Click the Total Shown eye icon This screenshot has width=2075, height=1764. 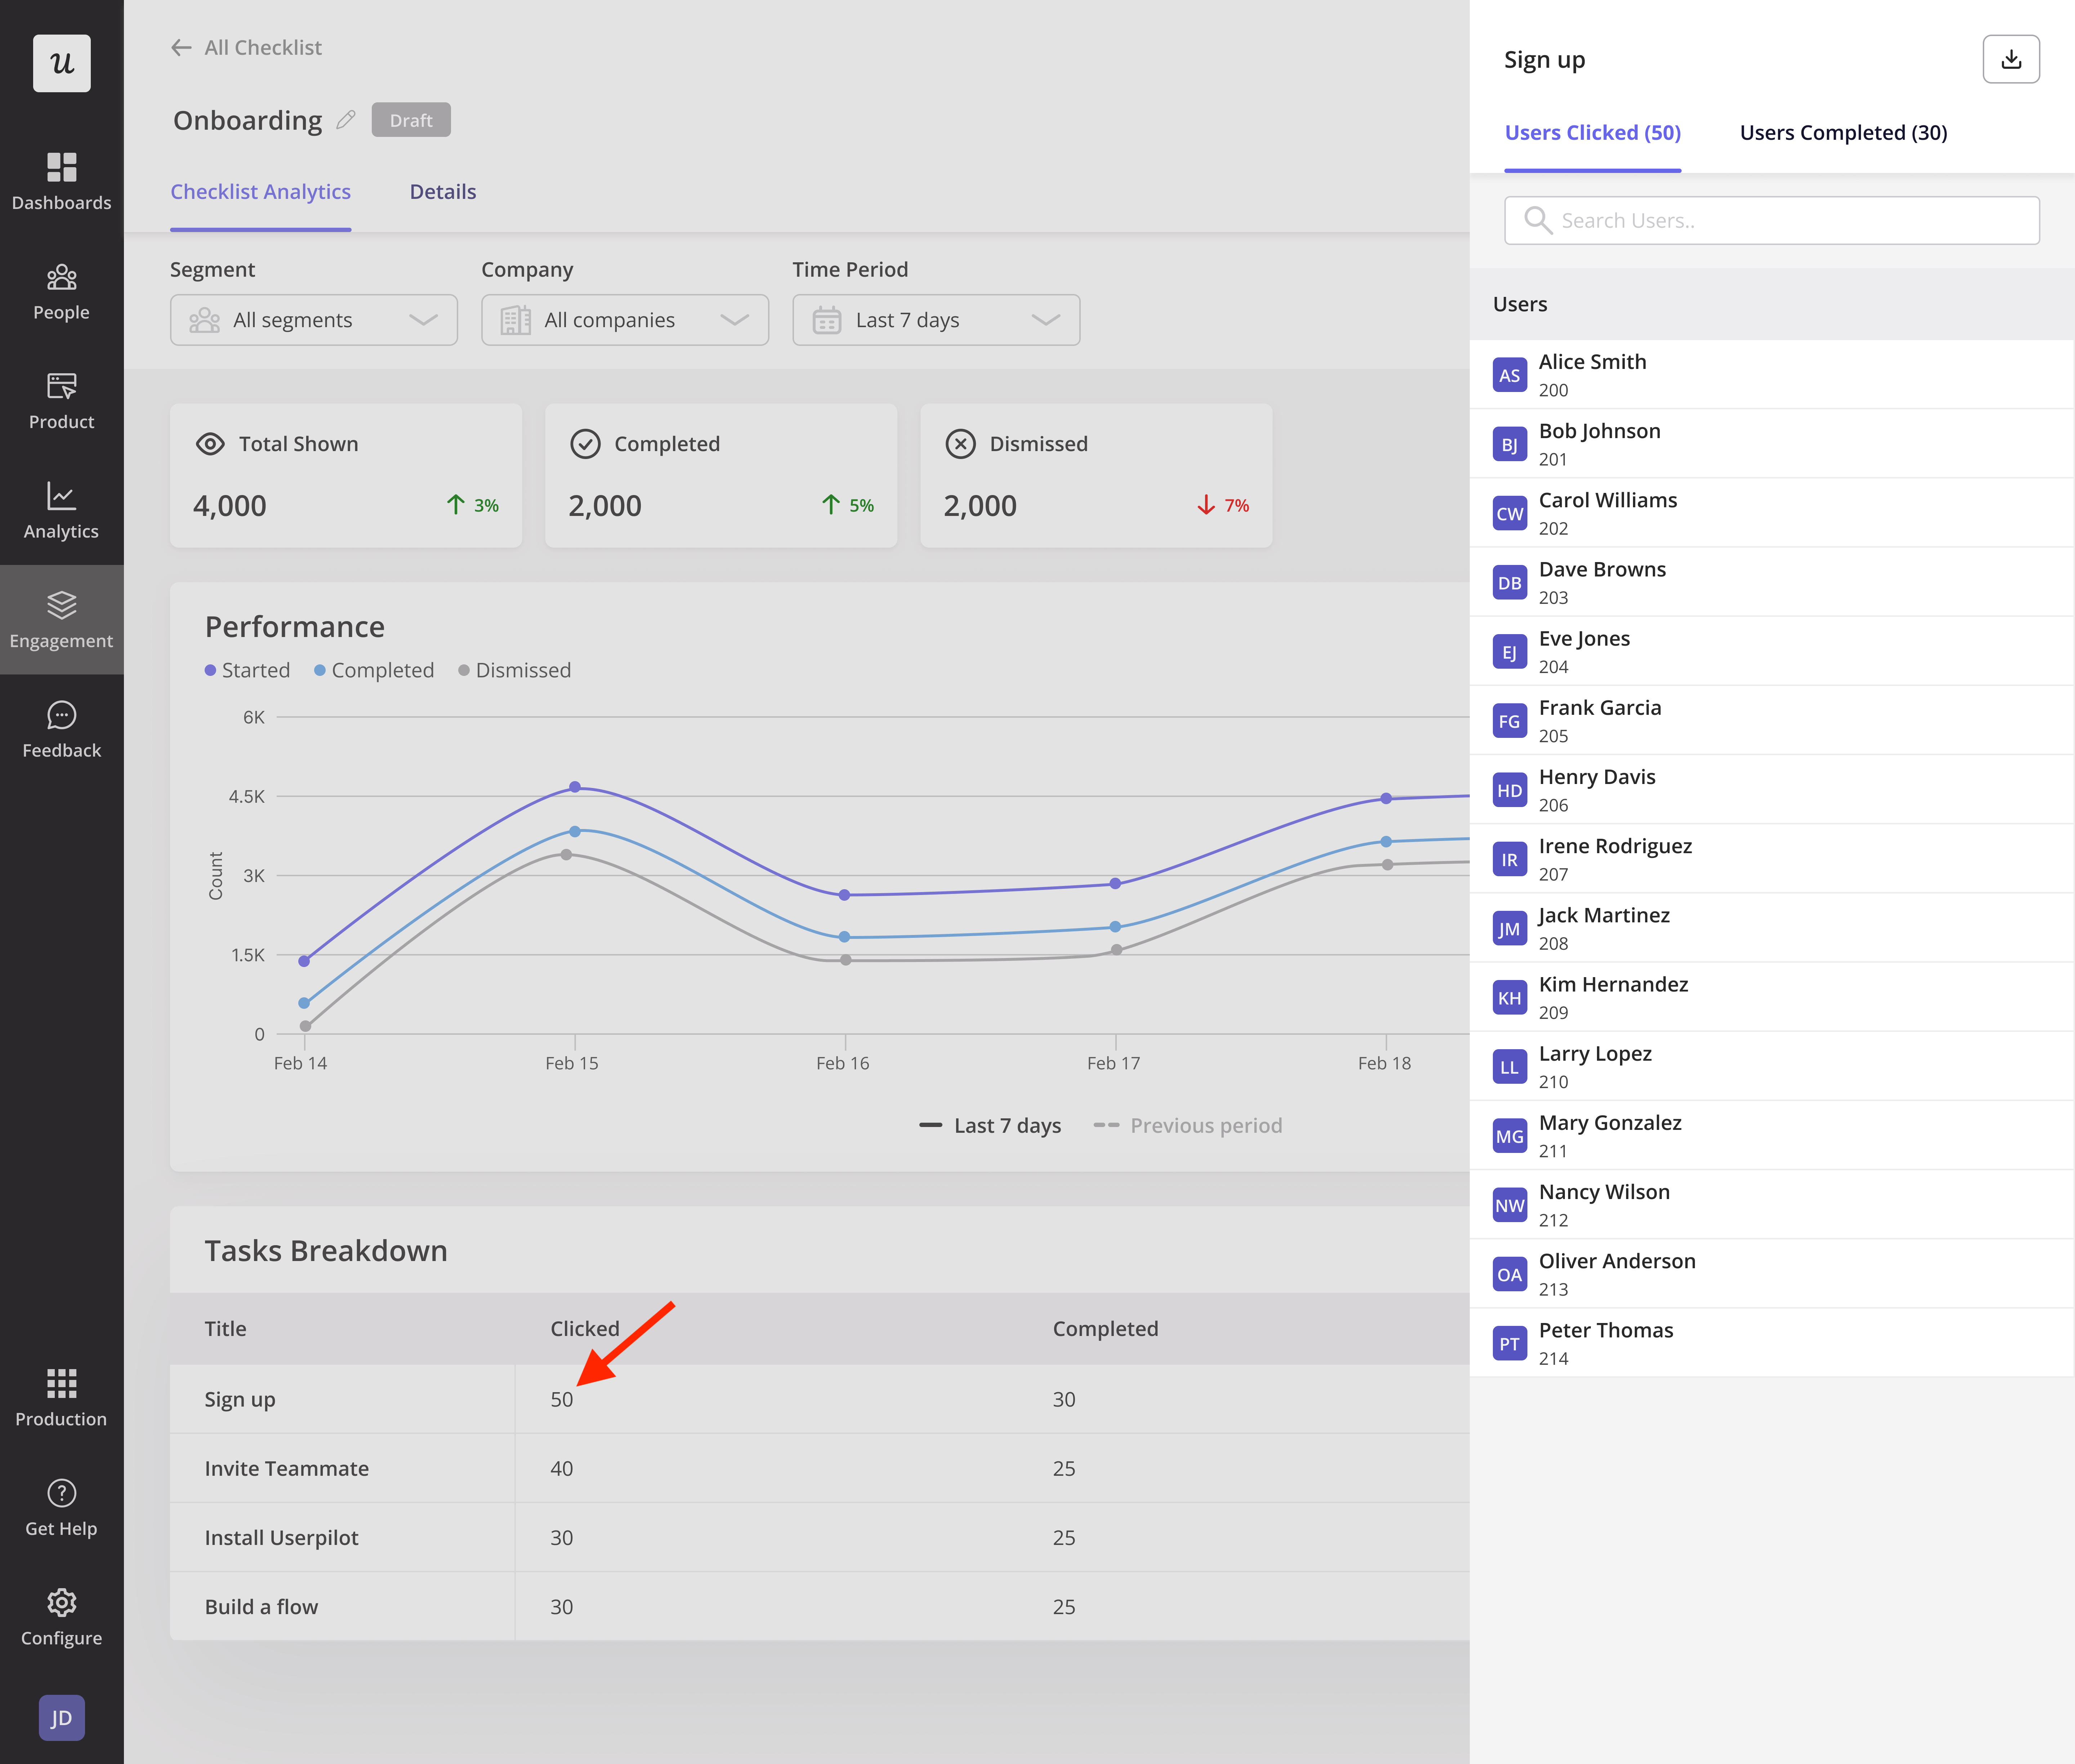point(210,444)
